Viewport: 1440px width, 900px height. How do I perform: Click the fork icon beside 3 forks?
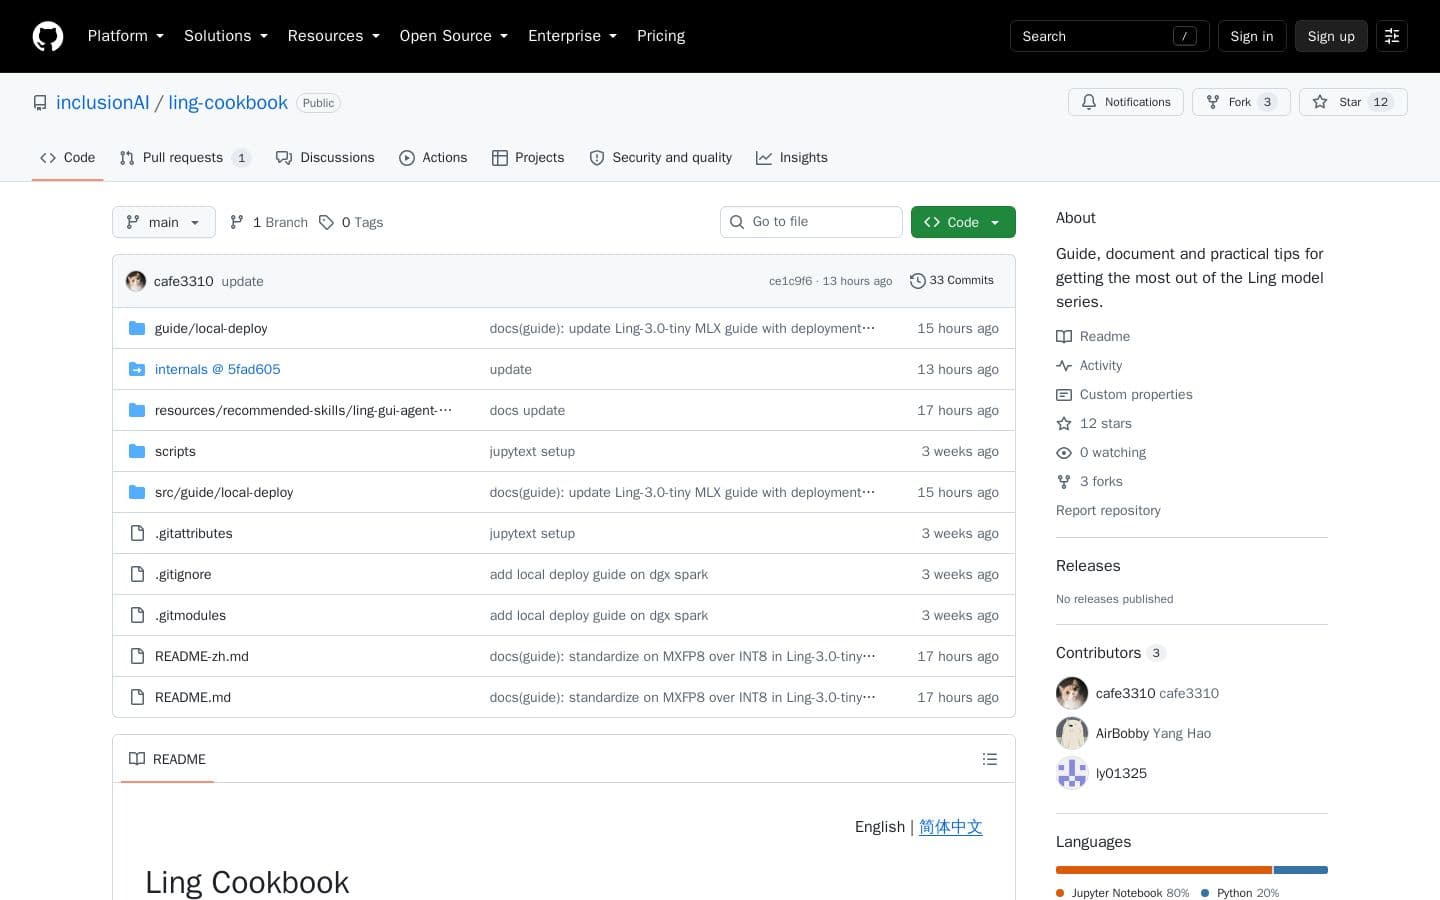[x=1064, y=481]
